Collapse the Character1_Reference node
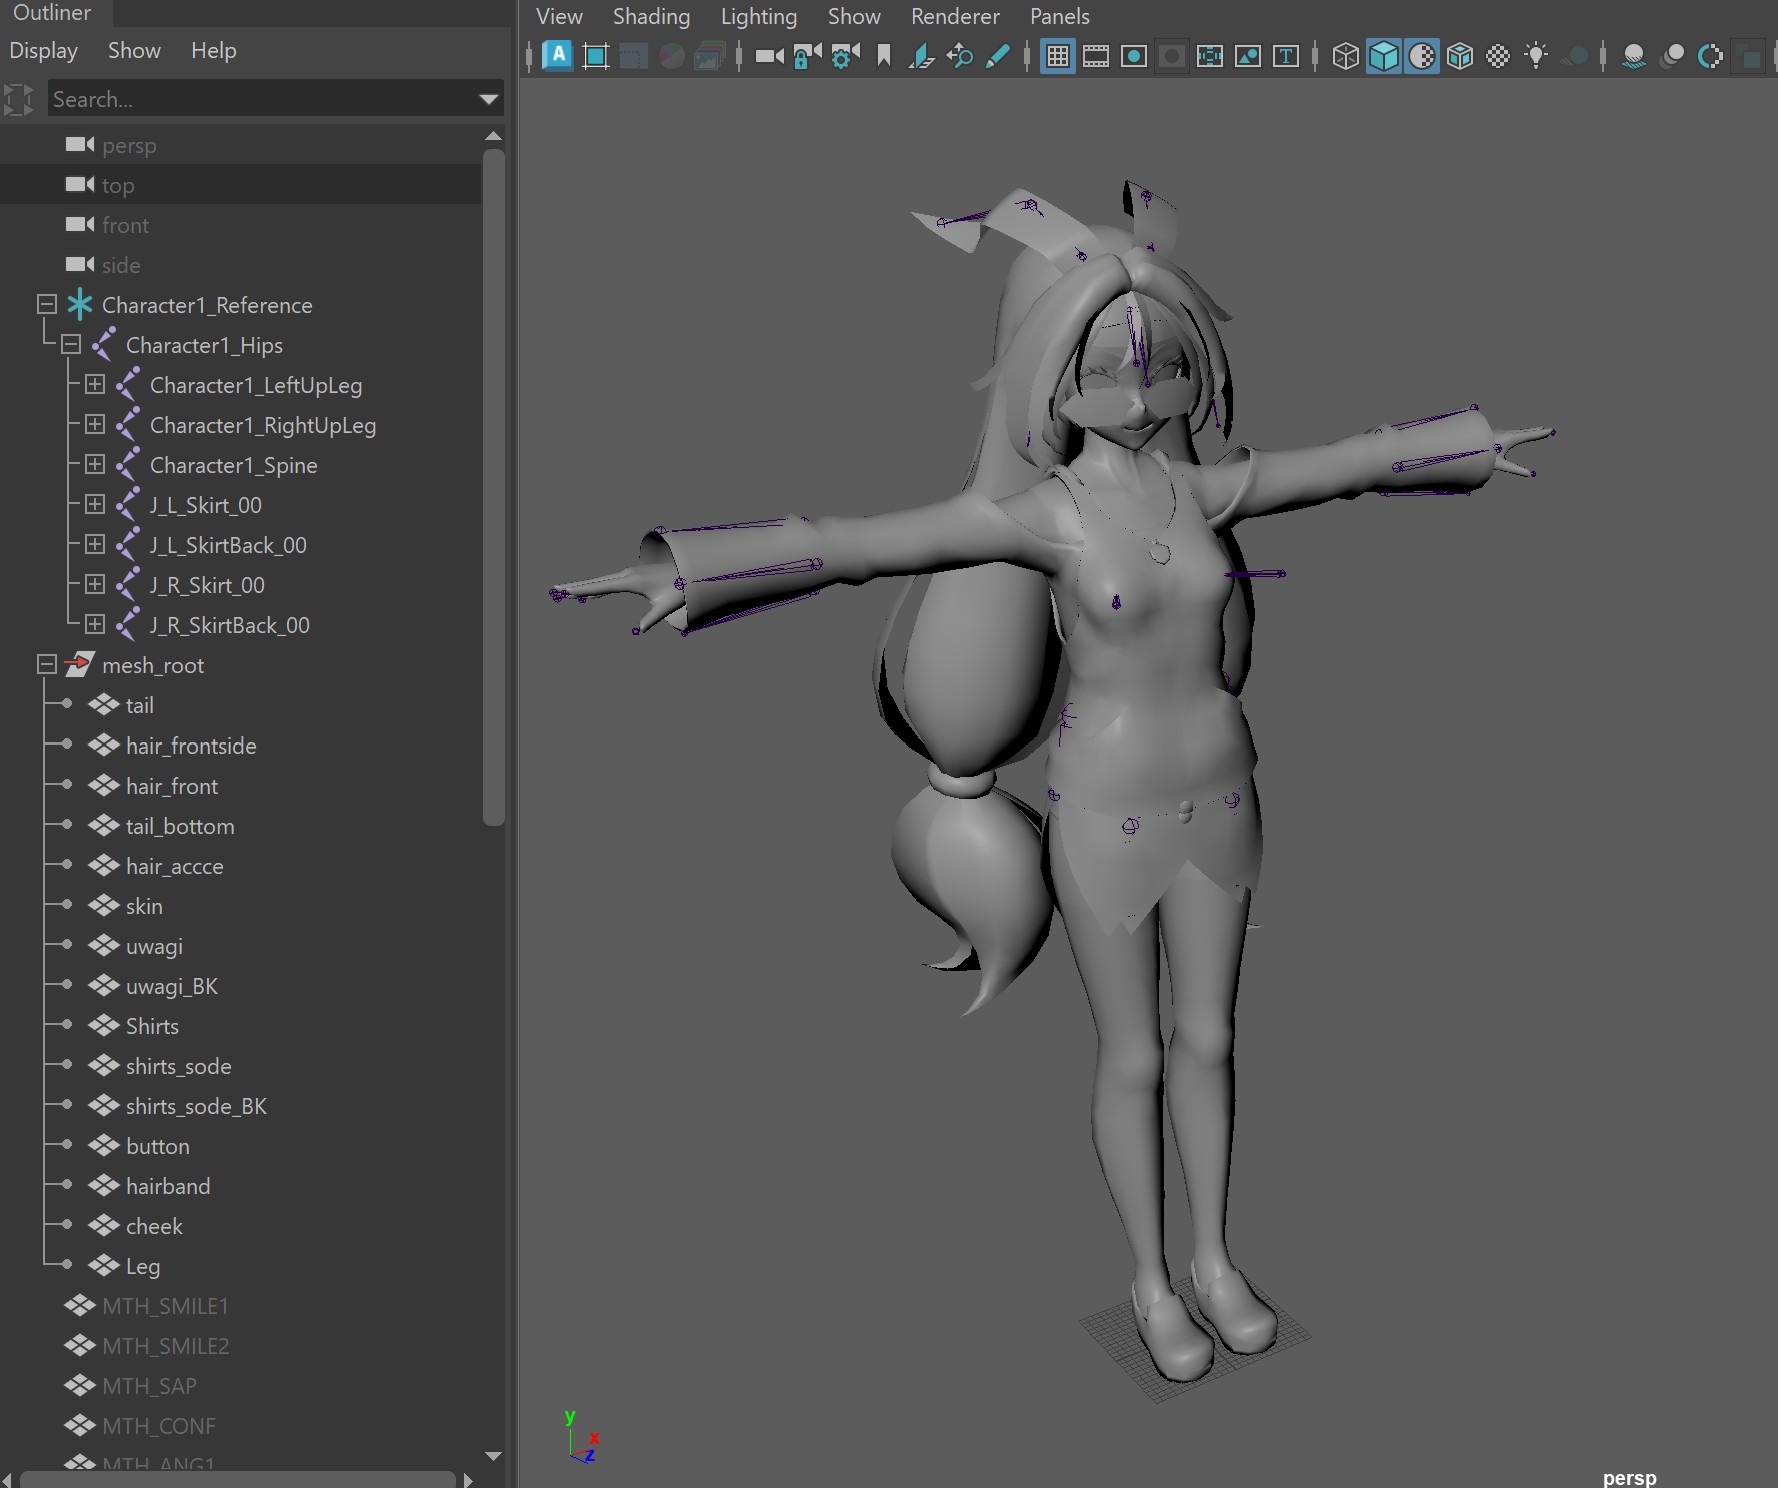The image size is (1778, 1488). pyautogui.click(x=46, y=304)
